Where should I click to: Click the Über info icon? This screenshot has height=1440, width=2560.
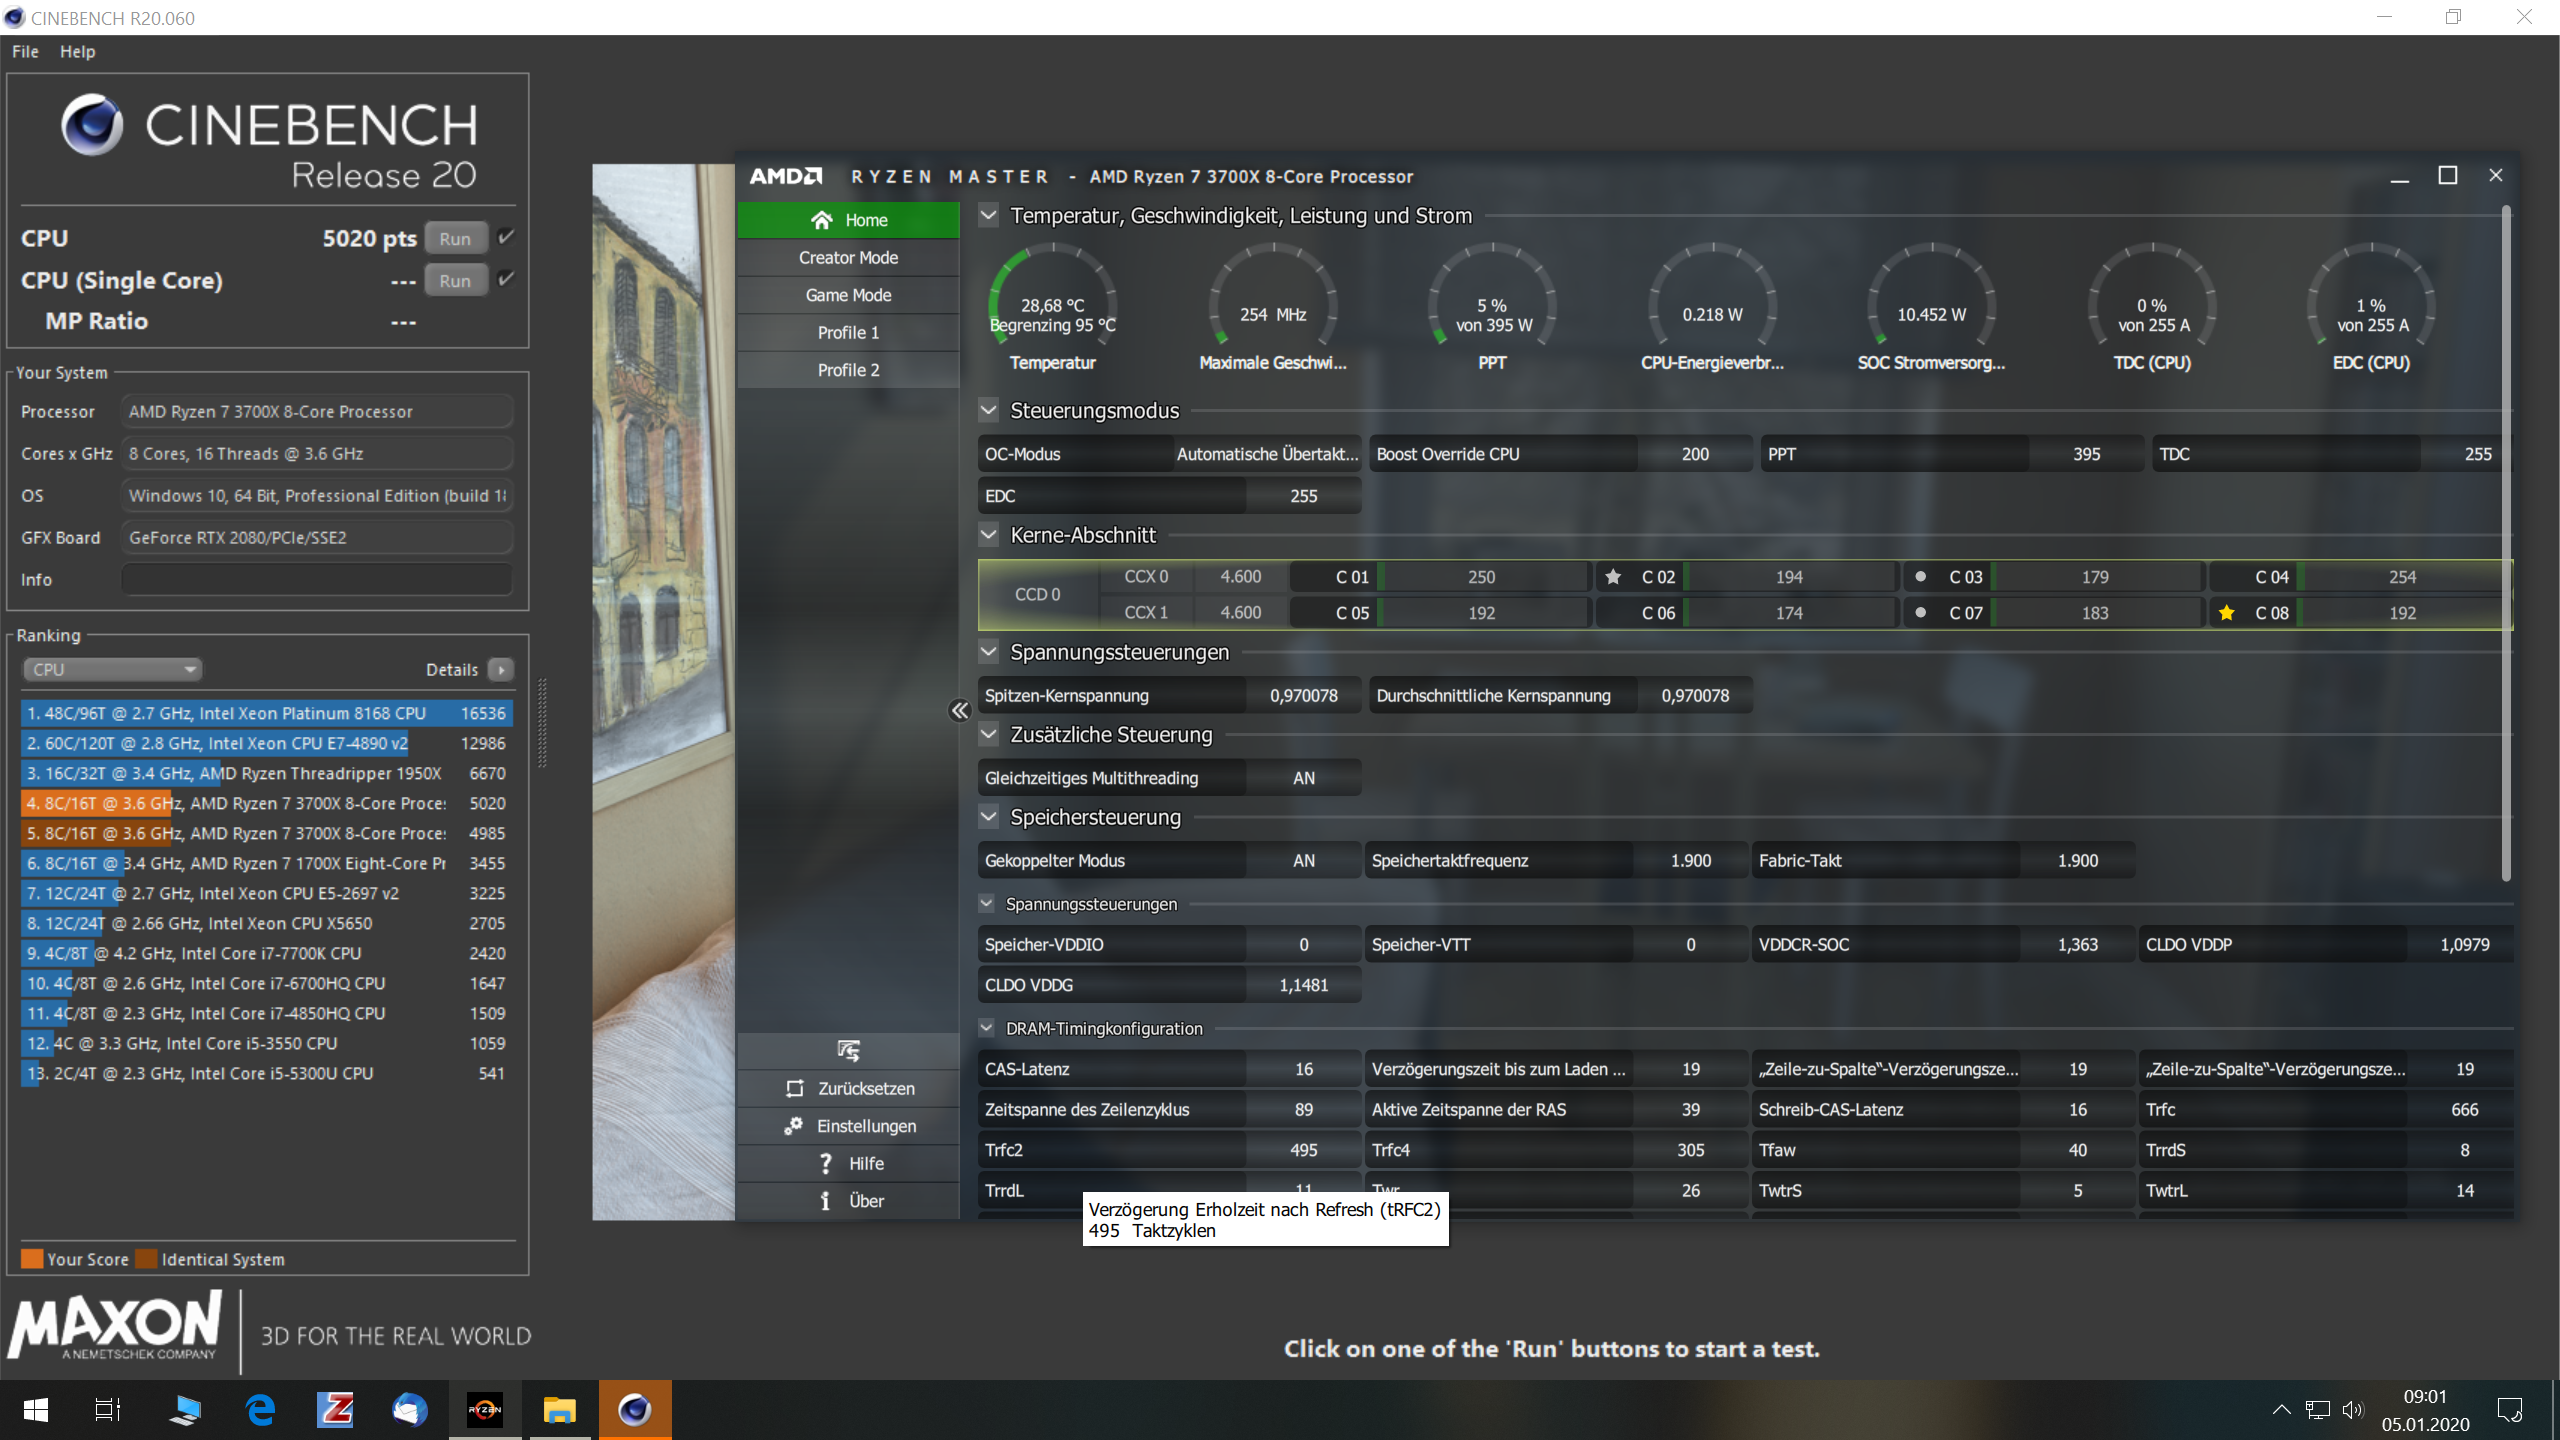click(x=825, y=1200)
